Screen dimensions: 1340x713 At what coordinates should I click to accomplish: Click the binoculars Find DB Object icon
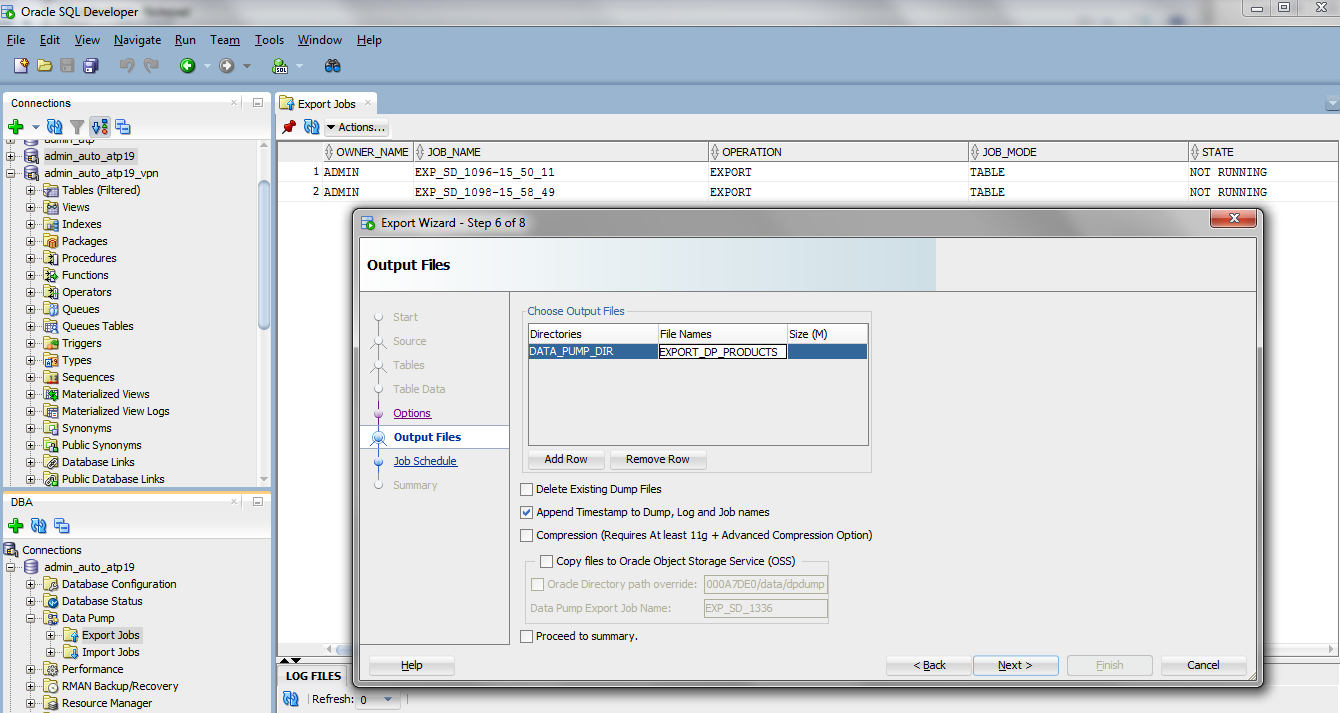point(333,66)
